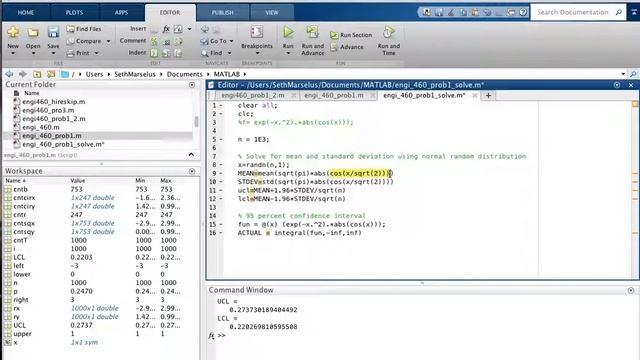Image resolution: width=640 pixels, height=360 pixels.
Task: Click Documents in path breadcrumb
Action: 184,74
